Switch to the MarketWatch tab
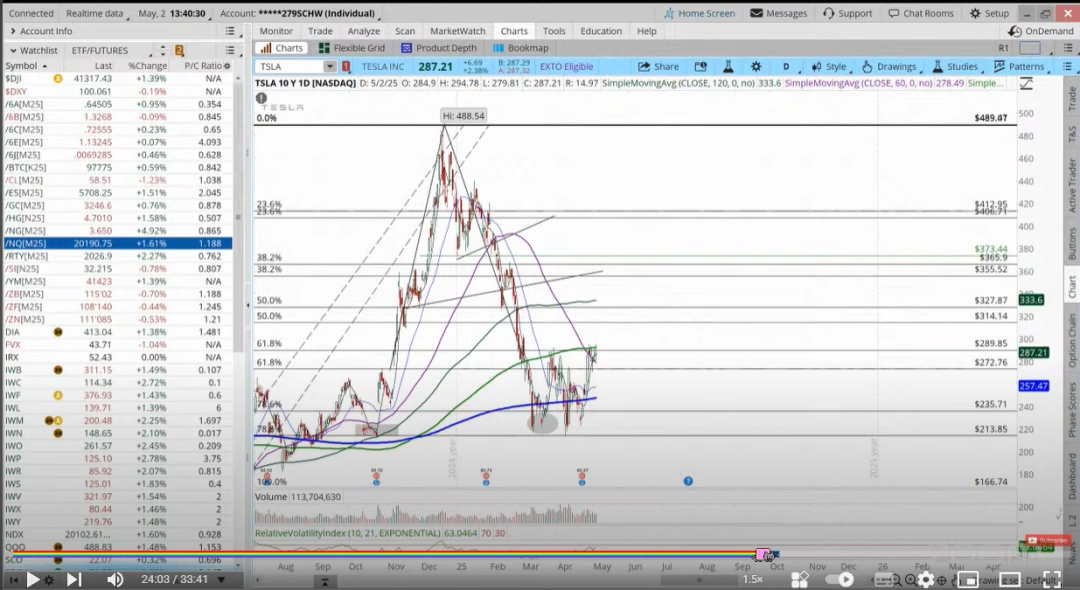Image resolution: width=1080 pixels, height=590 pixels. pyautogui.click(x=457, y=31)
